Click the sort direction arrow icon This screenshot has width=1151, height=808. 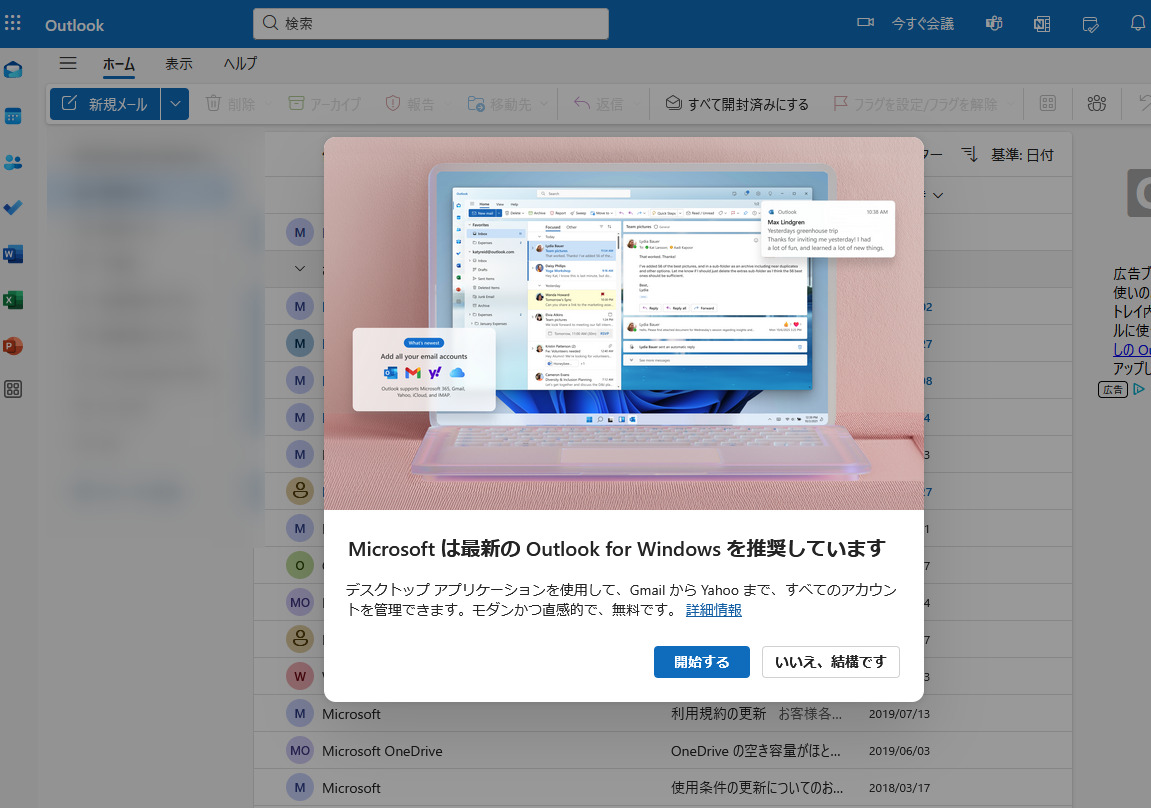click(x=969, y=154)
